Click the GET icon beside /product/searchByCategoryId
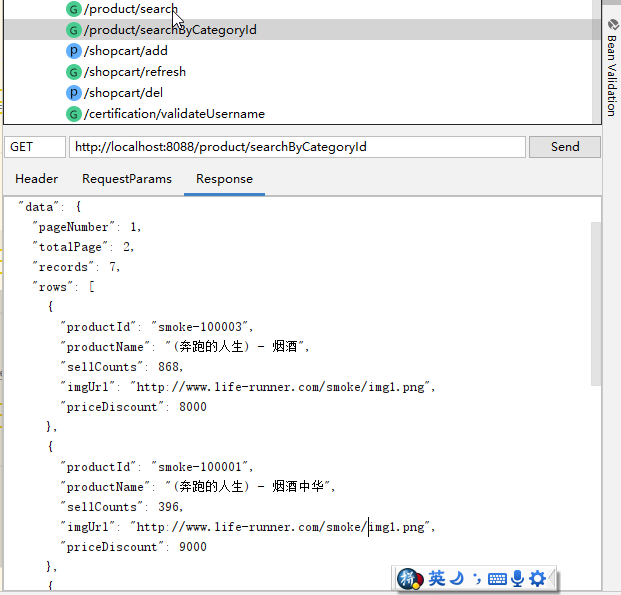The image size is (621, 595). [73, 30]
